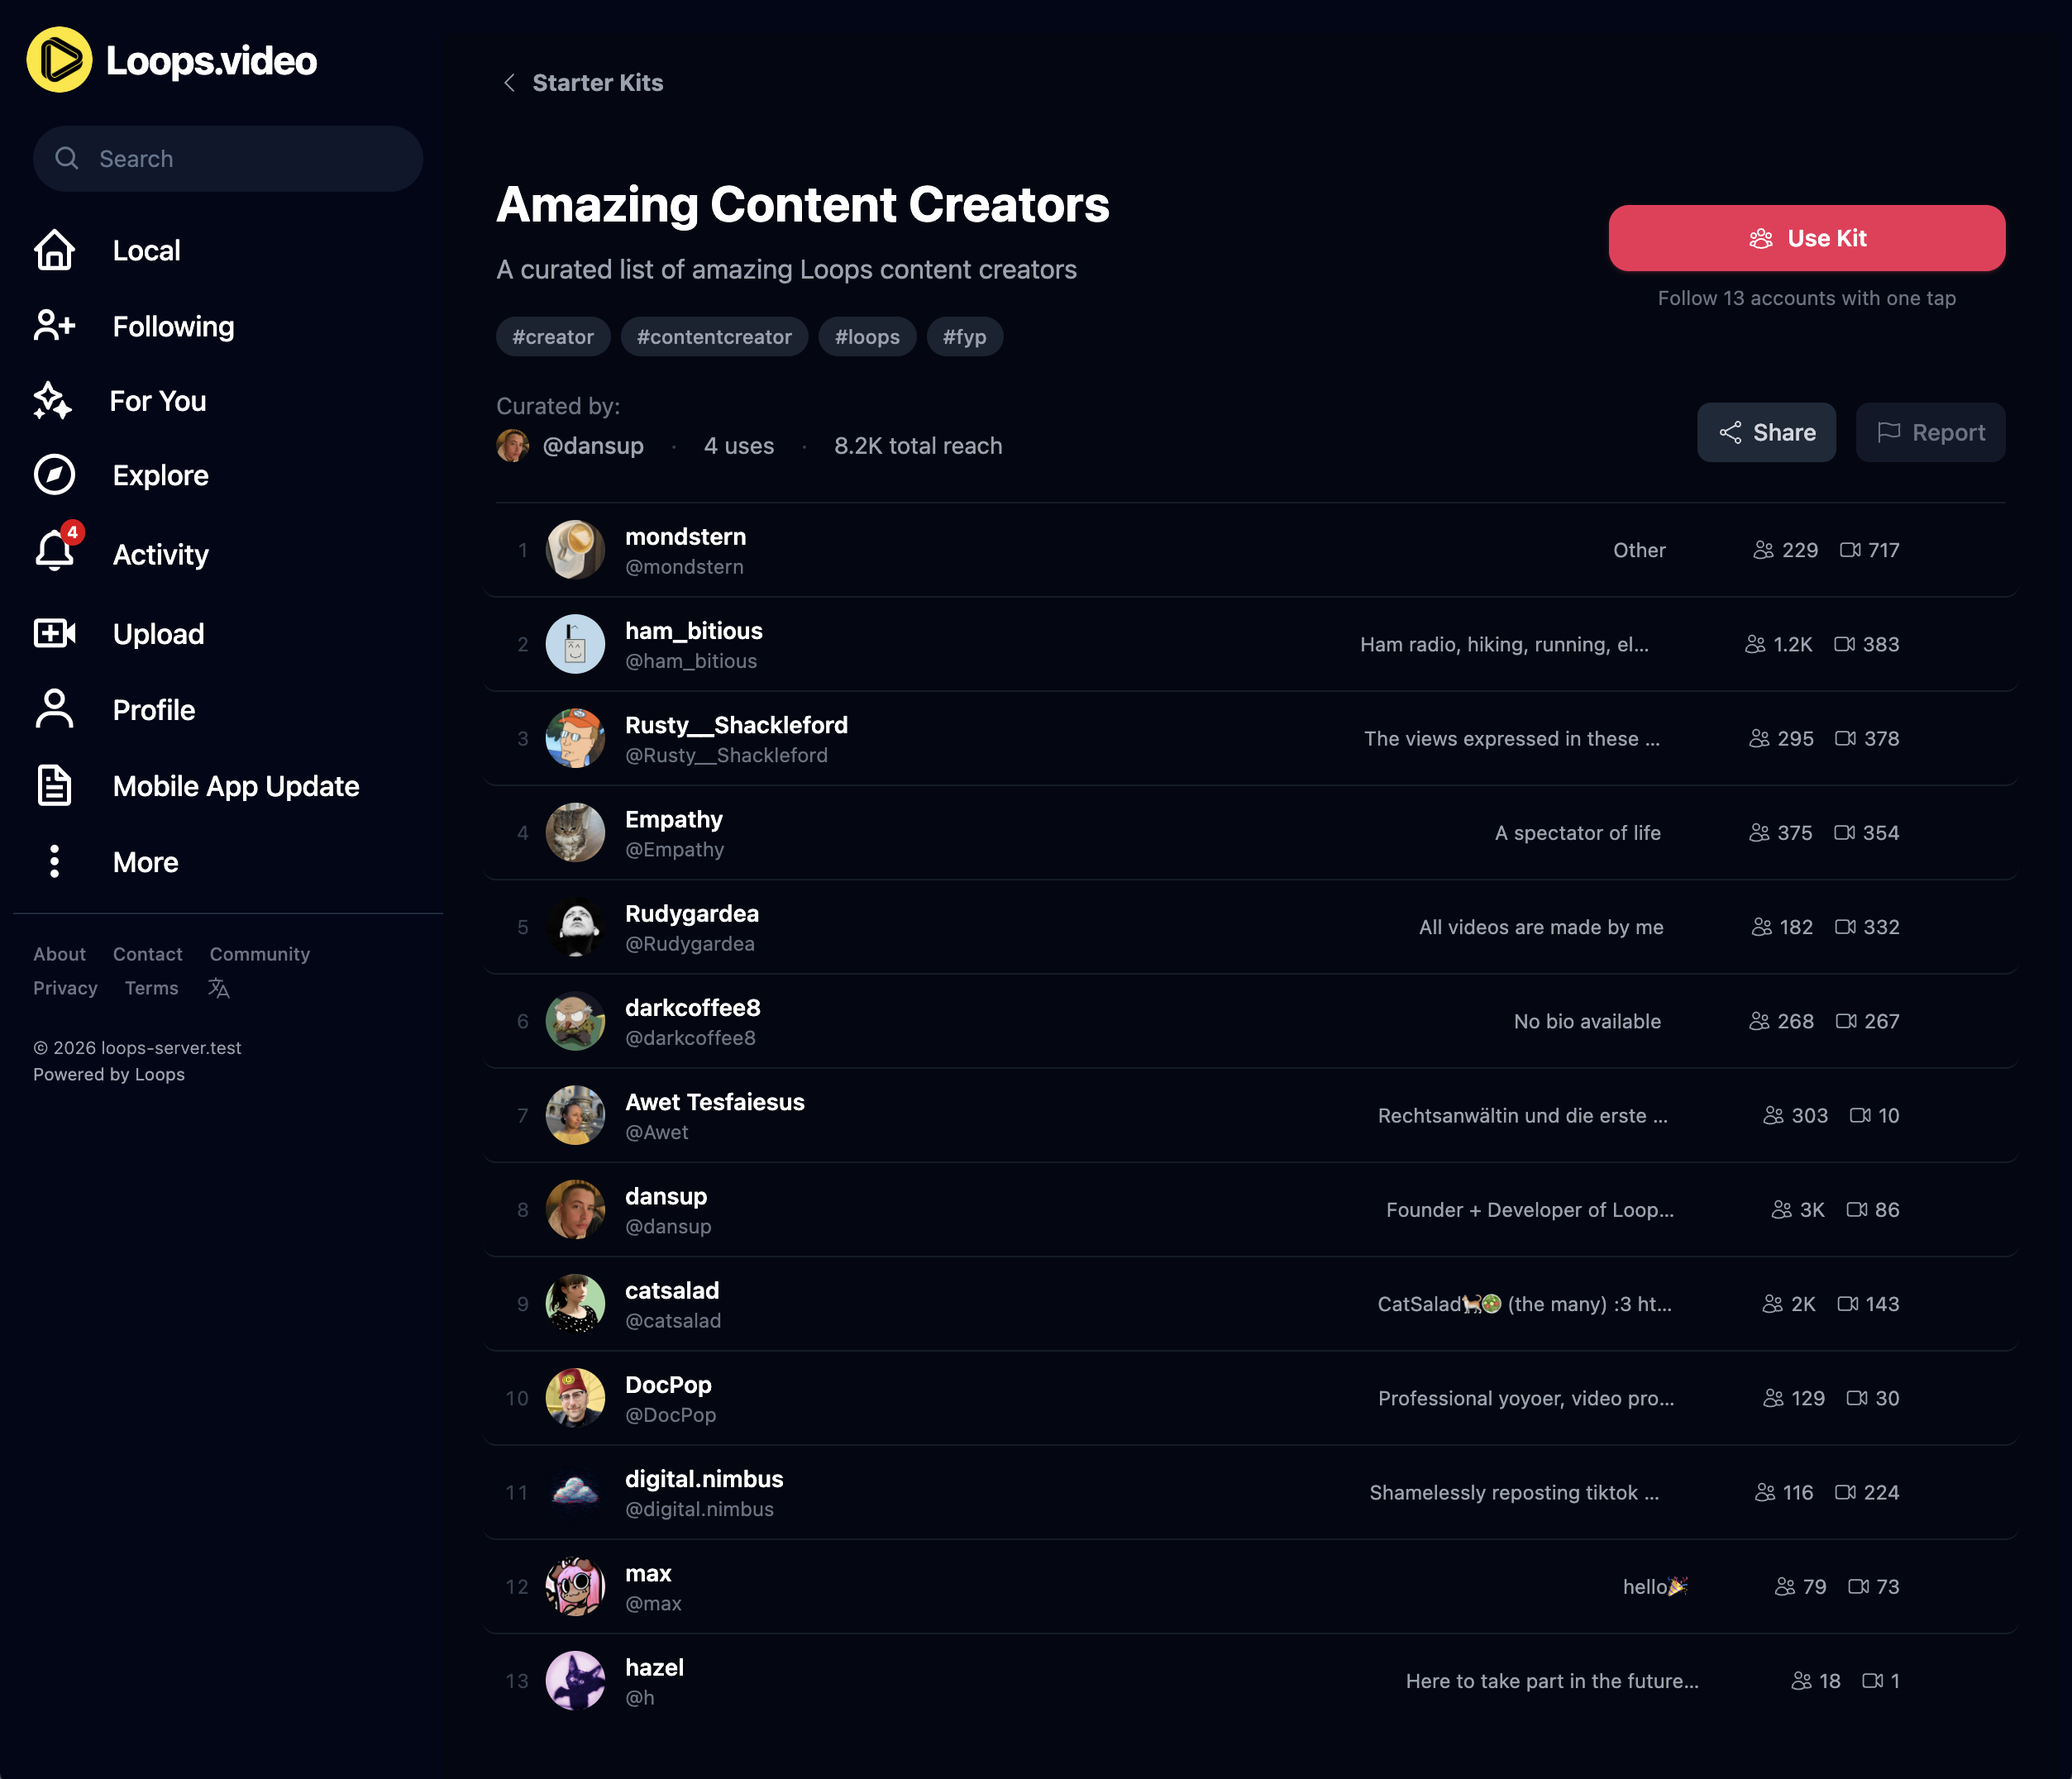Click the Mobile App Update document icon
Image resolution: width=2072 pixels, height=1779 pixels.
click(55, 786)
